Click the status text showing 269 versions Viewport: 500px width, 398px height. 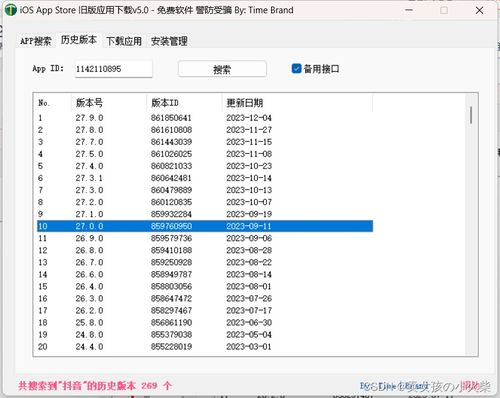(95, 386)
